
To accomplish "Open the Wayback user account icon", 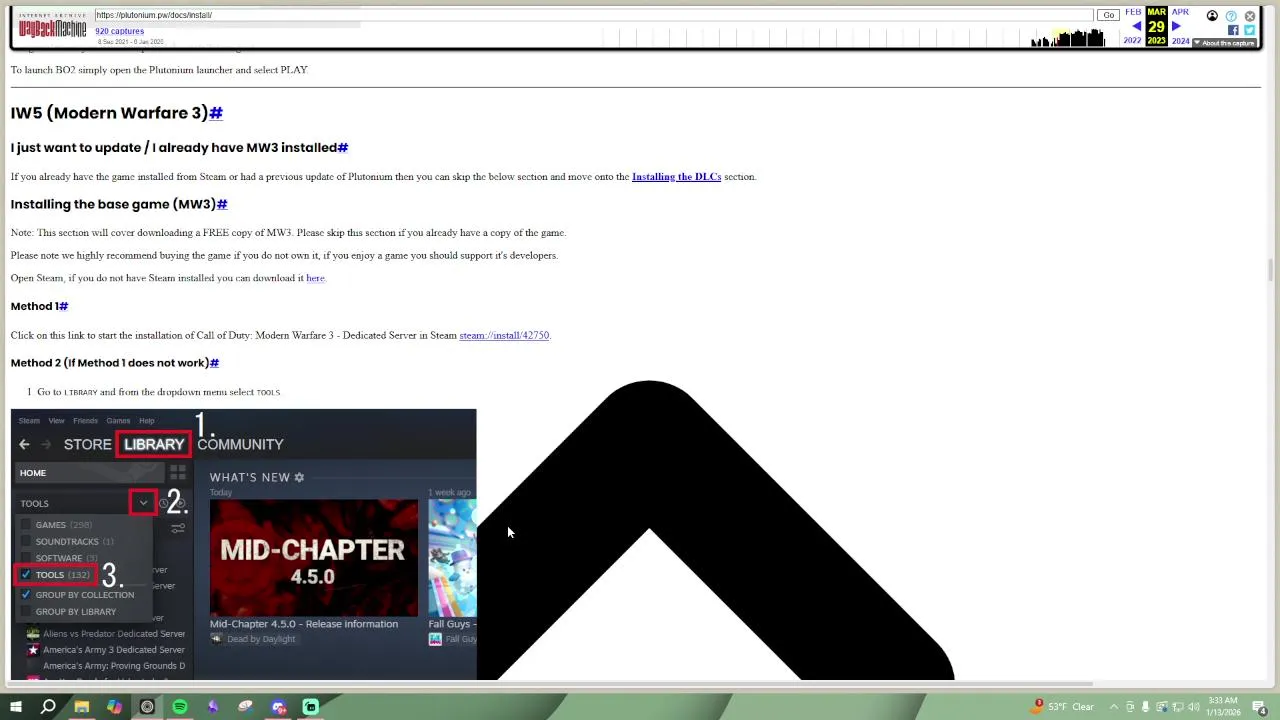I will click(x=1212, y=16).
